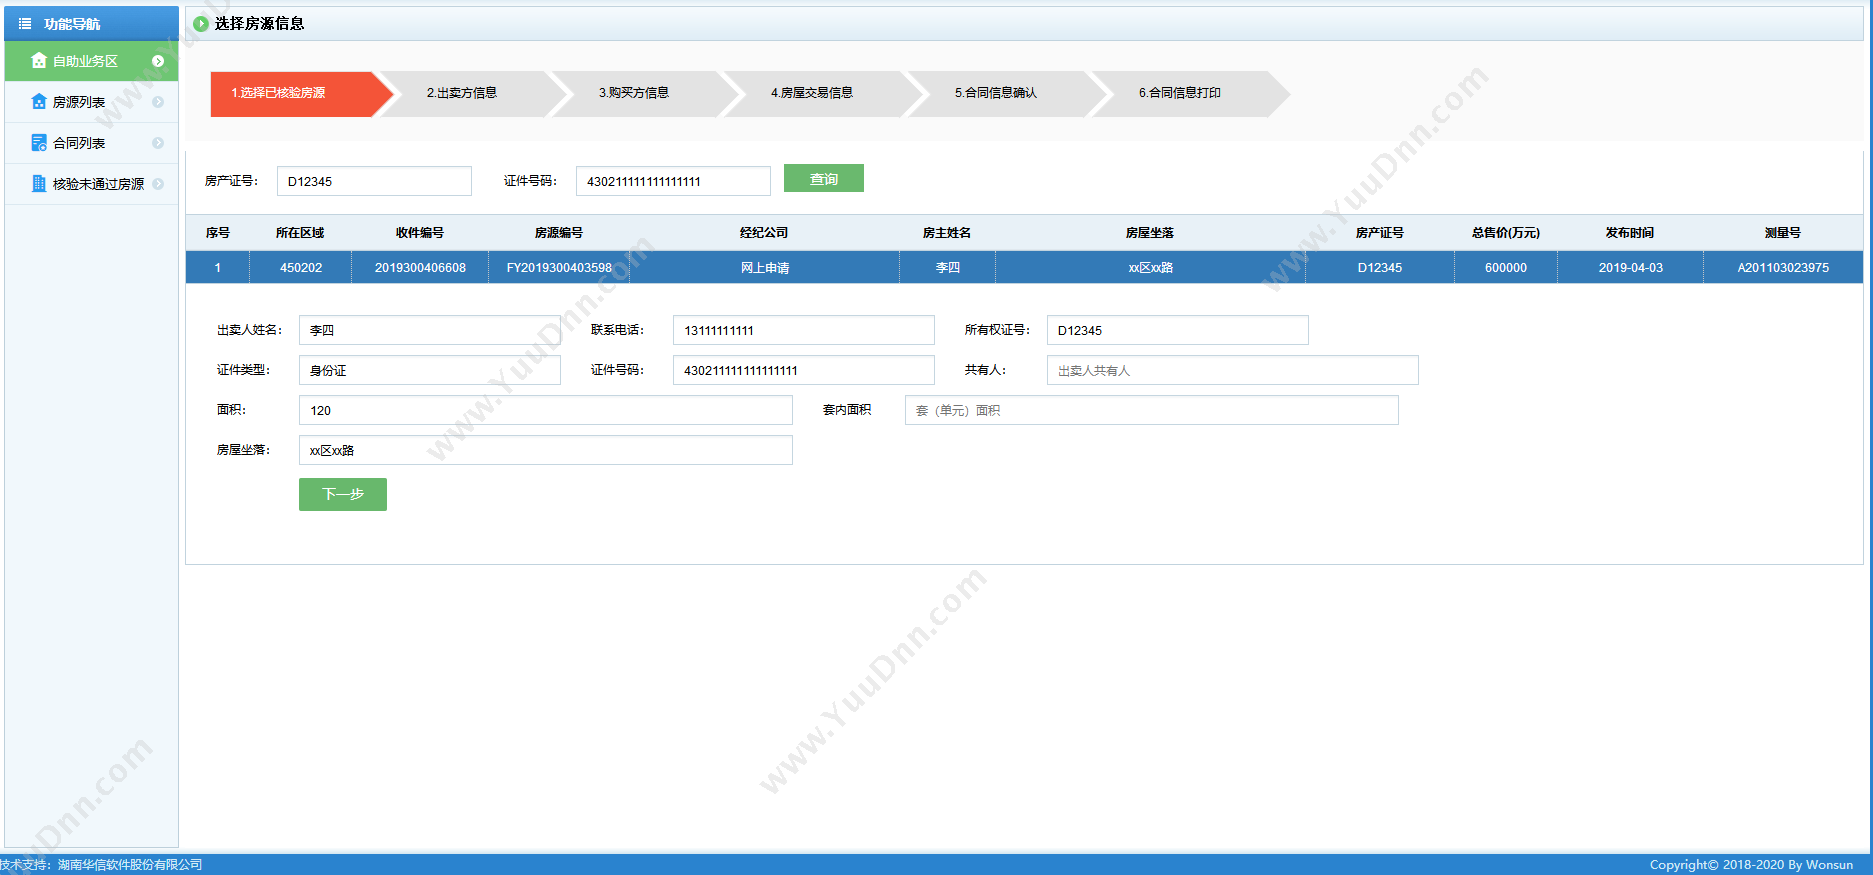Click the 联系电话 input field
Screen dimensions: 1873x875
click(804, 330)
